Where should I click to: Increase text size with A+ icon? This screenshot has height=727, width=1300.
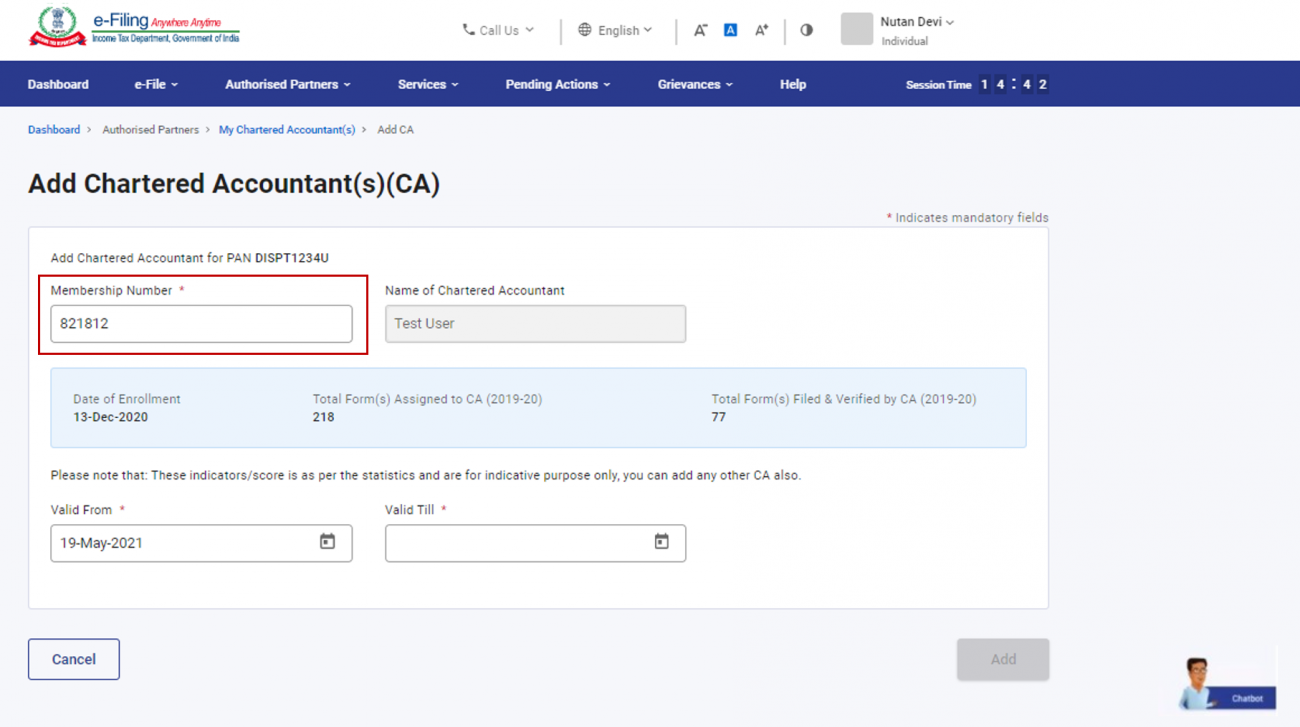pyautogui.click(x=761, y=30)
